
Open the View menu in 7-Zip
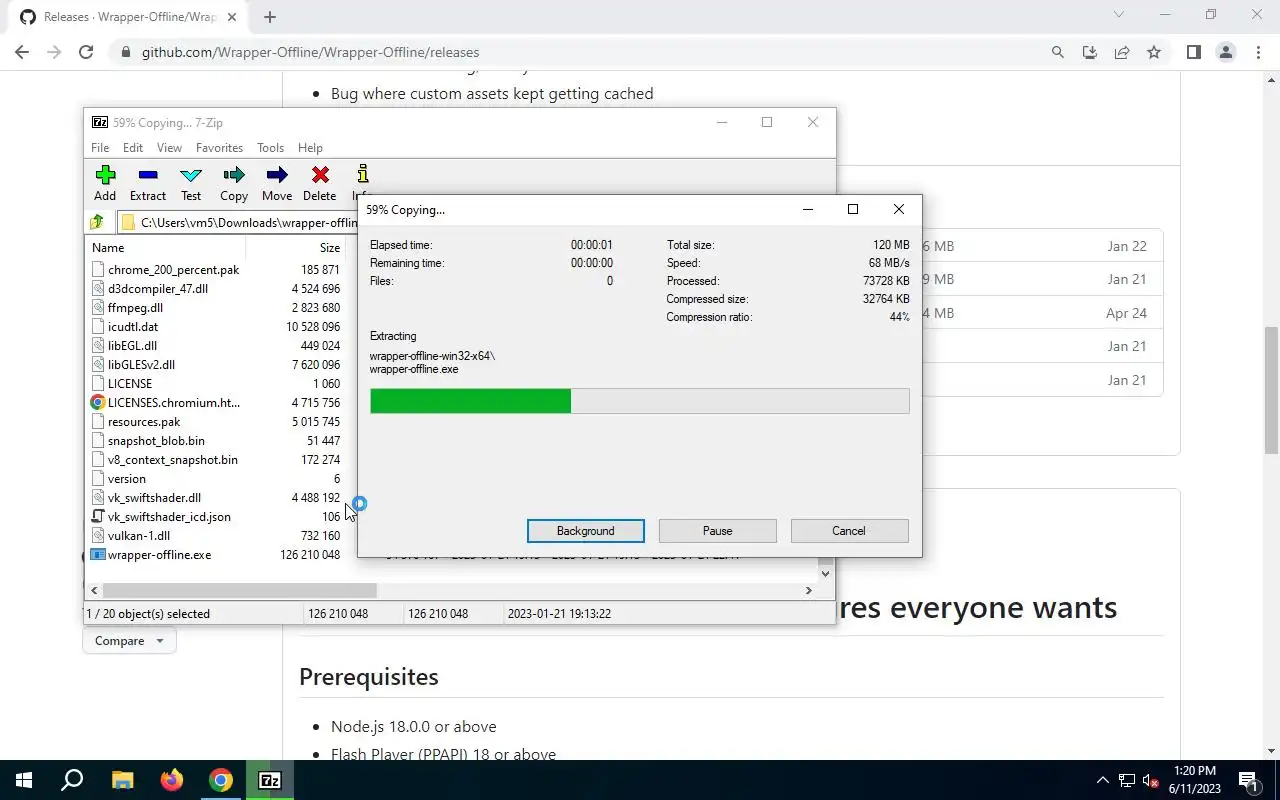169,148
